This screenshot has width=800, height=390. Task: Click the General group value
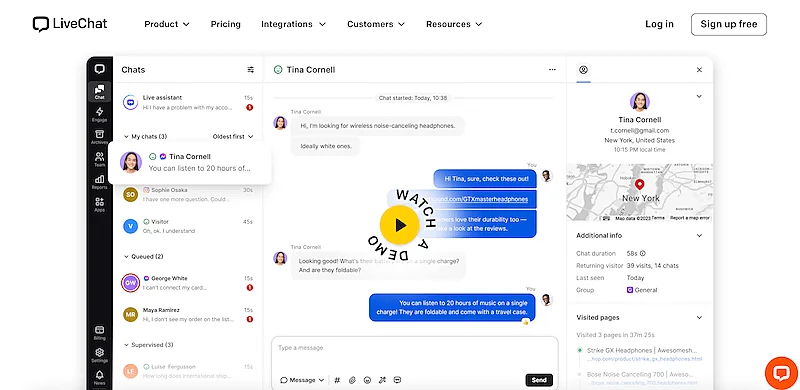642,290
